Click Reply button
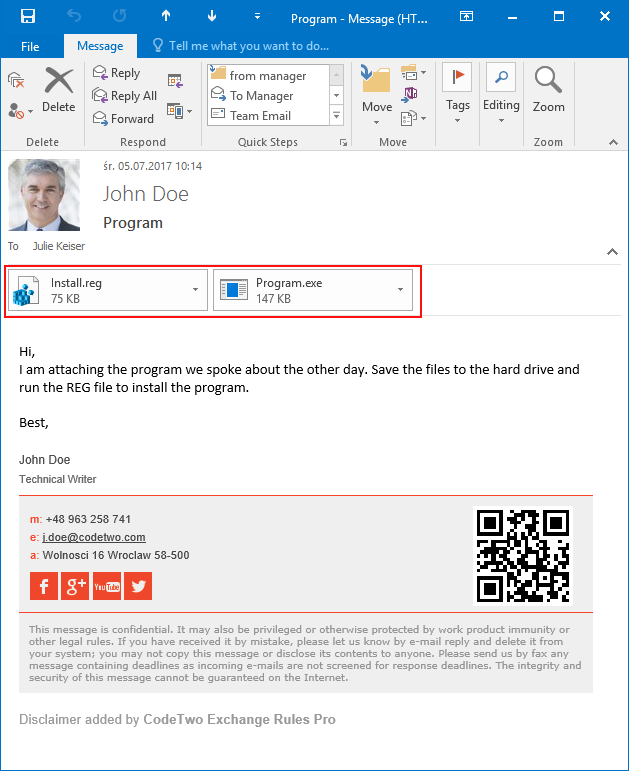The width and height of the screenshot is (629, 771). 117,73
